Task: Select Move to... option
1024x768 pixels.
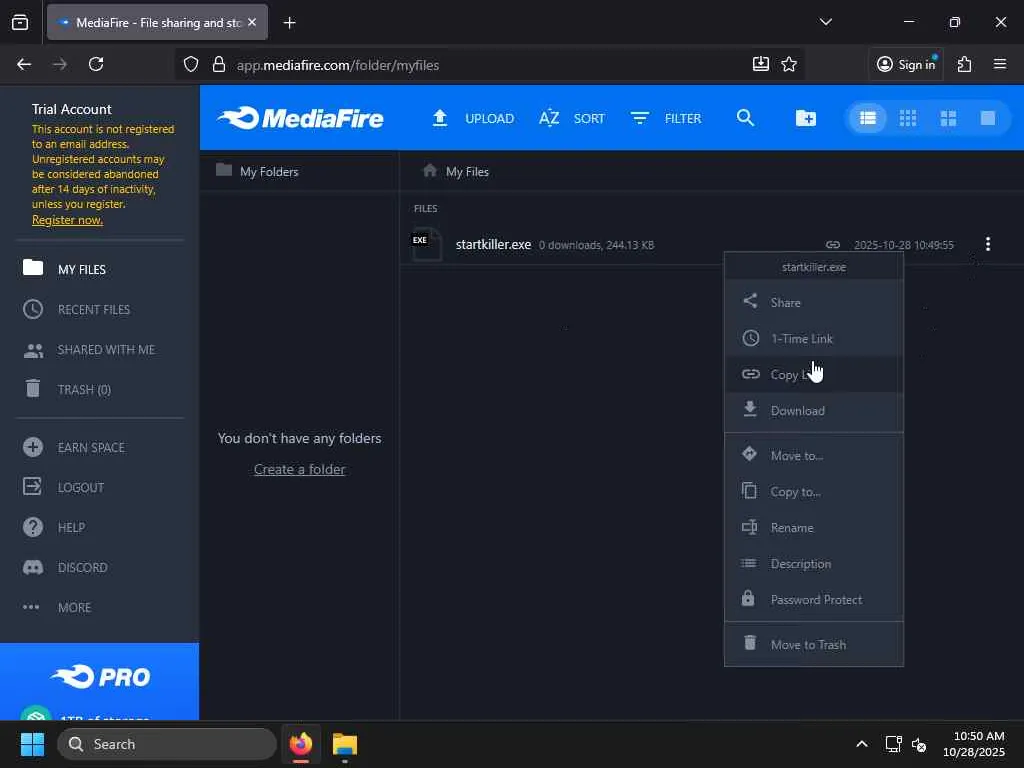Action: click(x=814, y=455)
